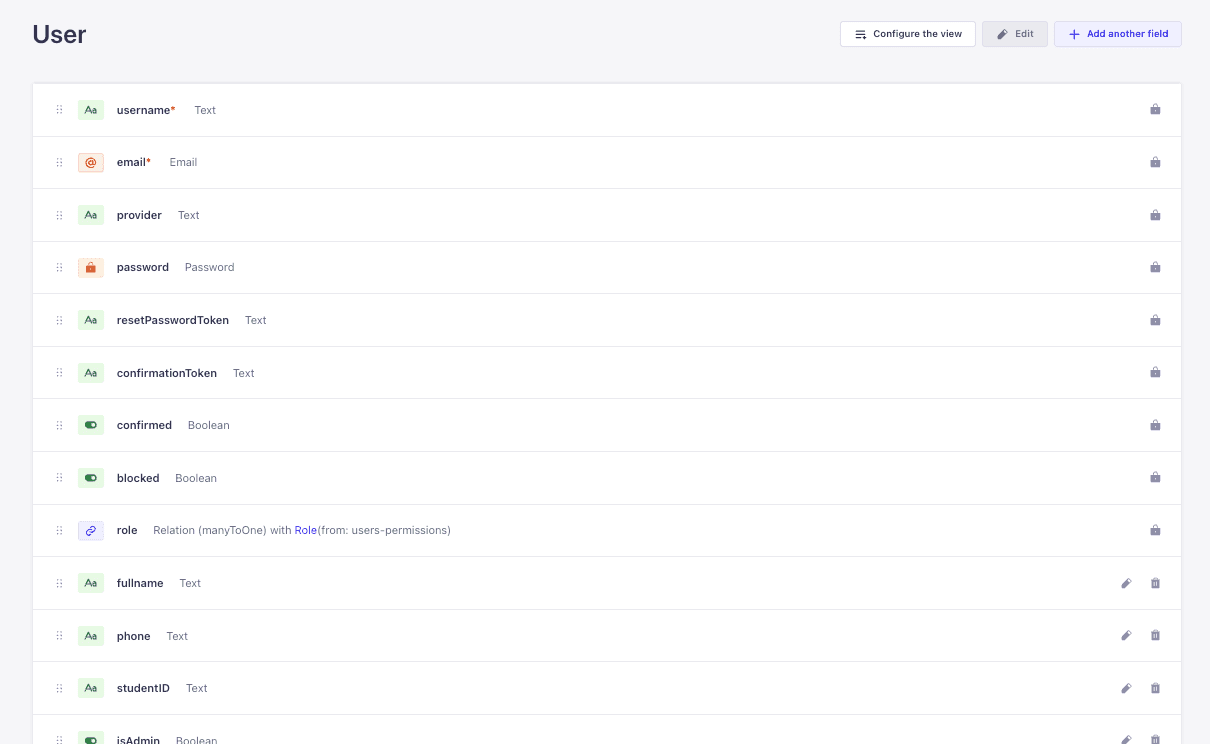
Task: Click the role relation link icon
Action: tap(91, 530)
